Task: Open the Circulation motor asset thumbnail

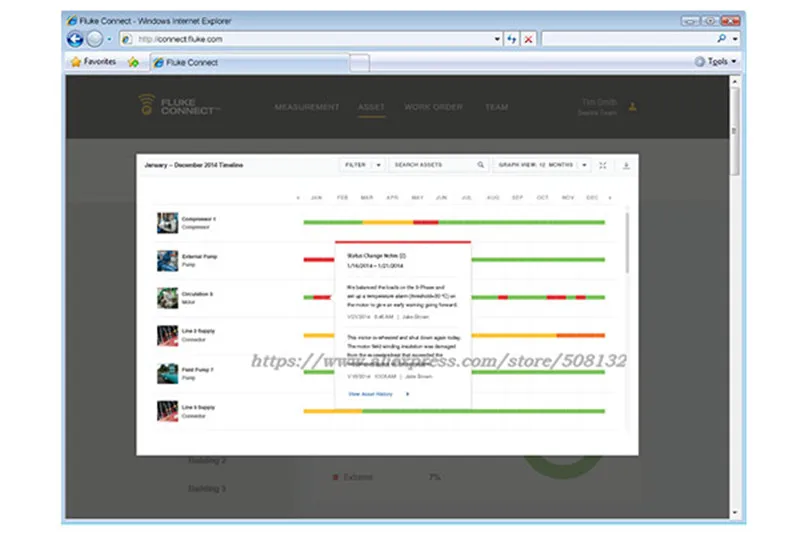Action: [167, 298]
